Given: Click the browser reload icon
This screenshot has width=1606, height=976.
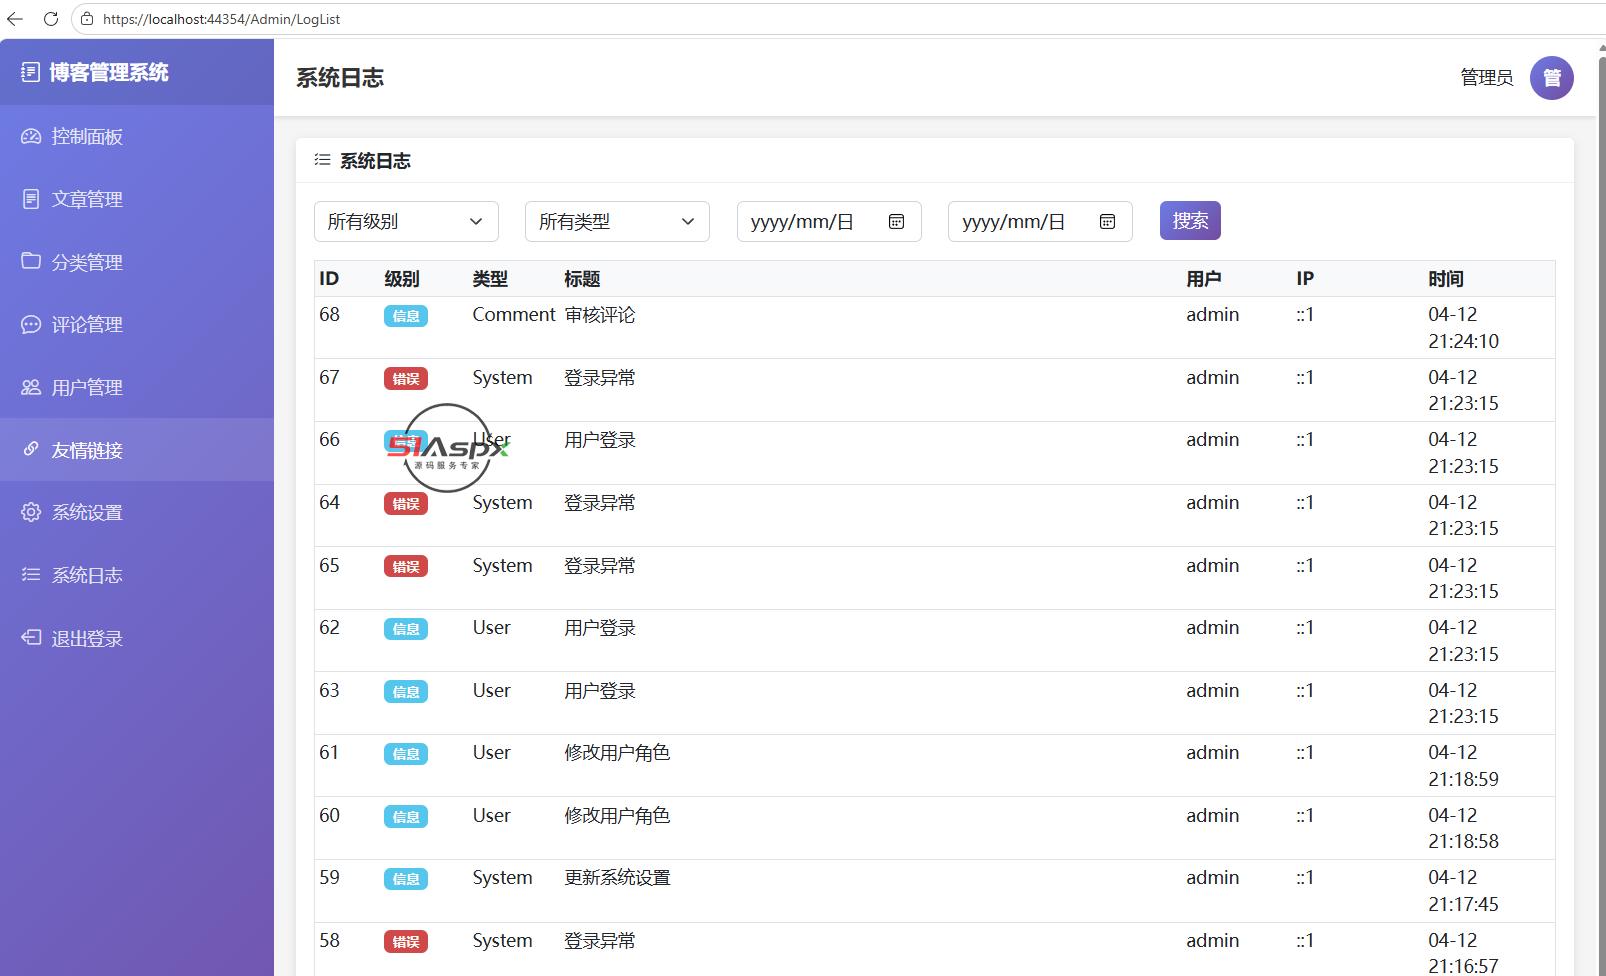Looking at the screenshot, I should pos(51,19).
